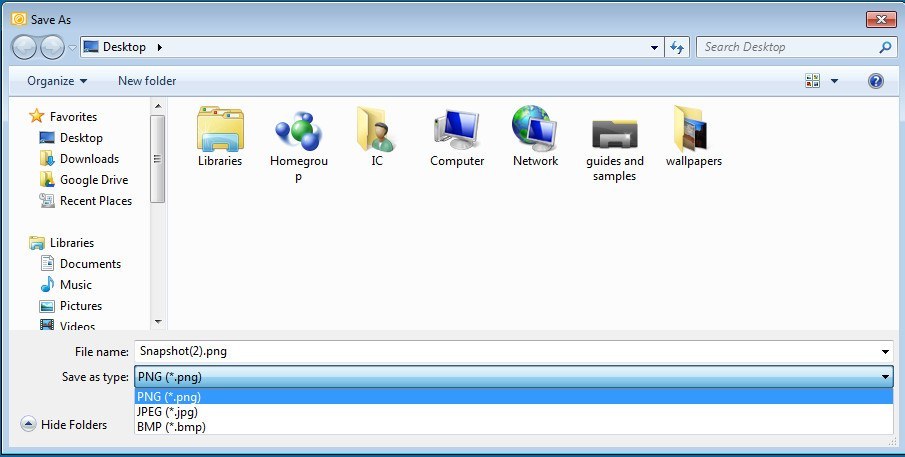The height and width of the screenshot is (457, 905).
Task: Select the Homegroup icon
Action: (x=298, y=130)
